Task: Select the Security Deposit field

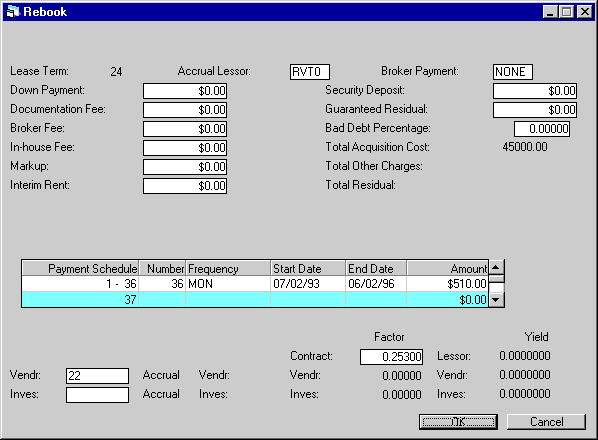Action: pos(535,91)
